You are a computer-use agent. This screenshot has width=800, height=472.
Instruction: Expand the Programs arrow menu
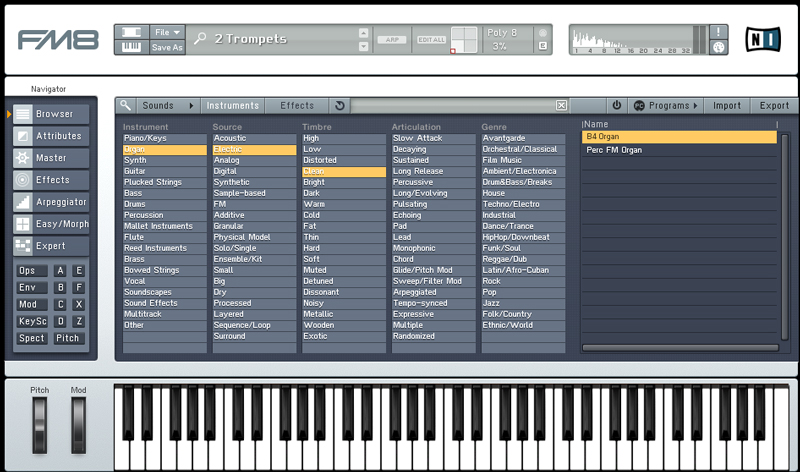tap(695, 106)
